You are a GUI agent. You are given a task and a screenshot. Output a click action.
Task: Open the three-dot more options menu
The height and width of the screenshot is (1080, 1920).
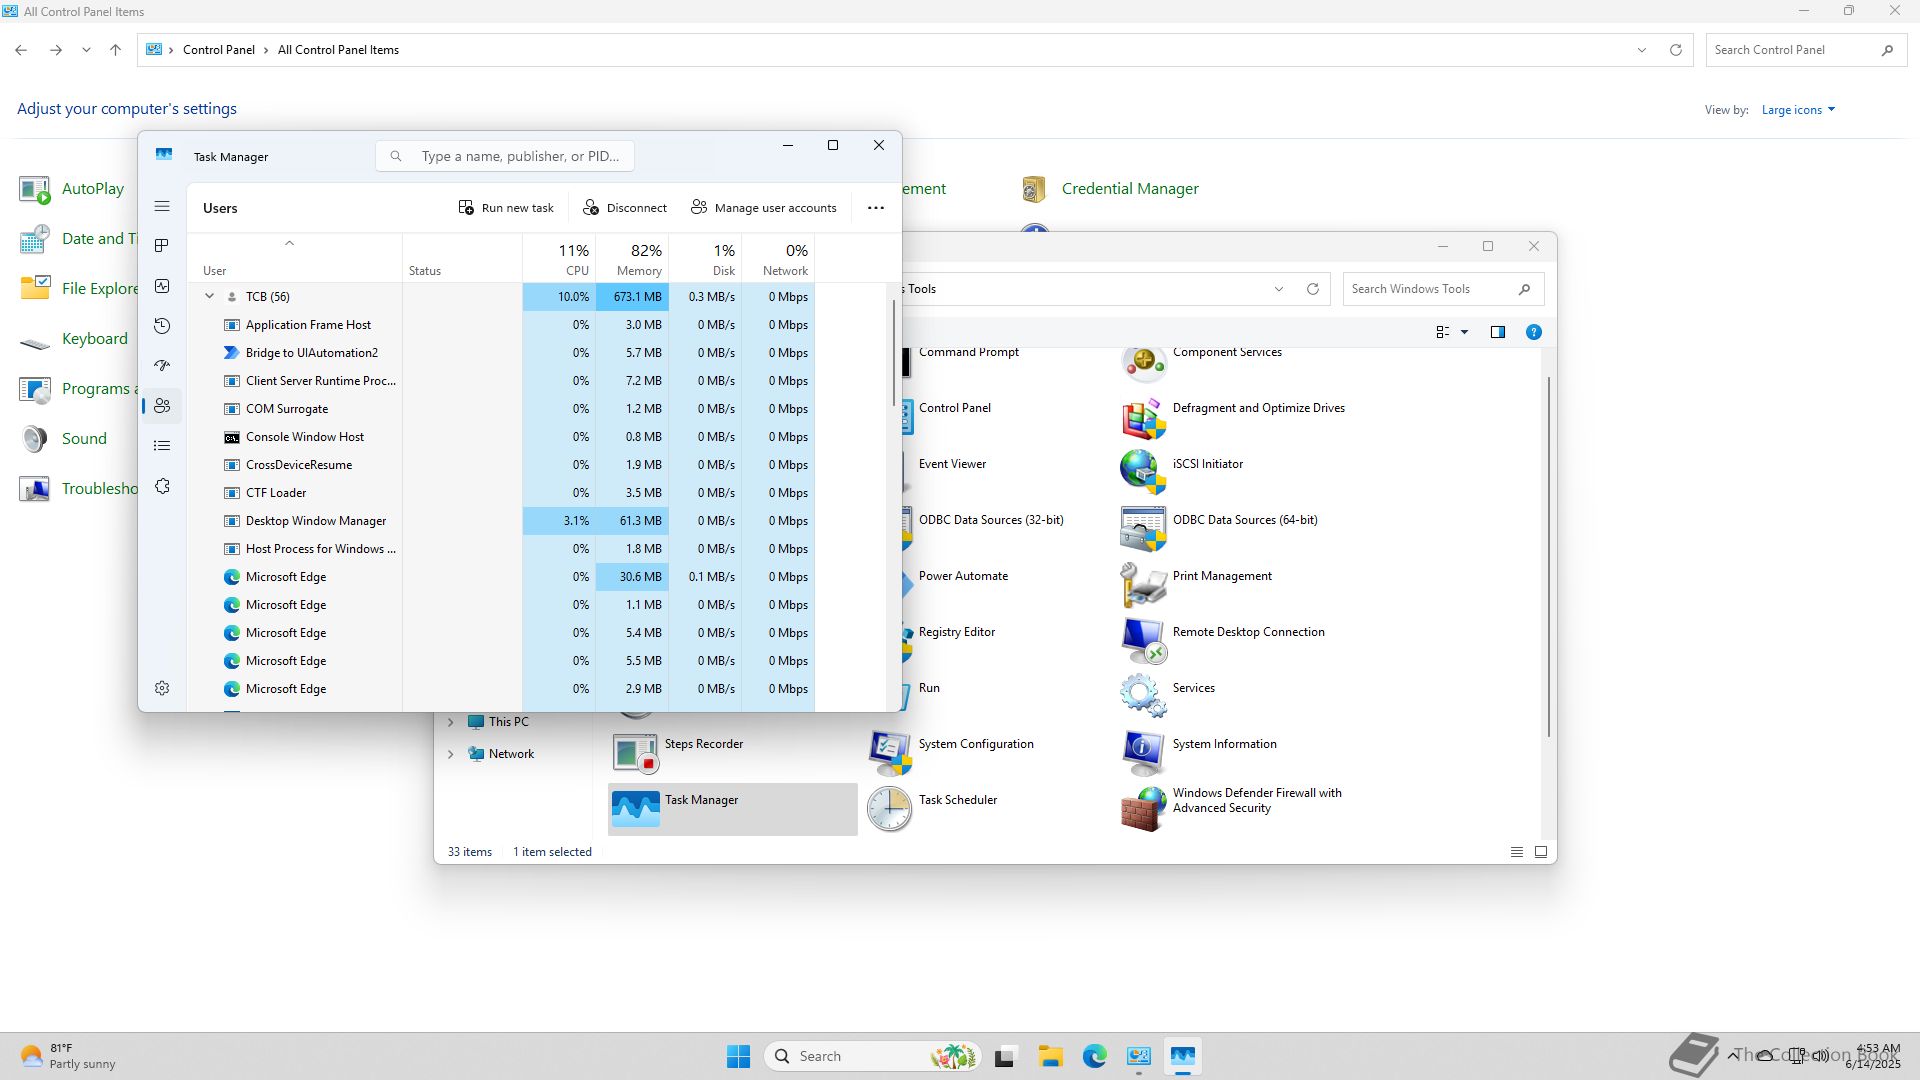[x=875, y=208]
